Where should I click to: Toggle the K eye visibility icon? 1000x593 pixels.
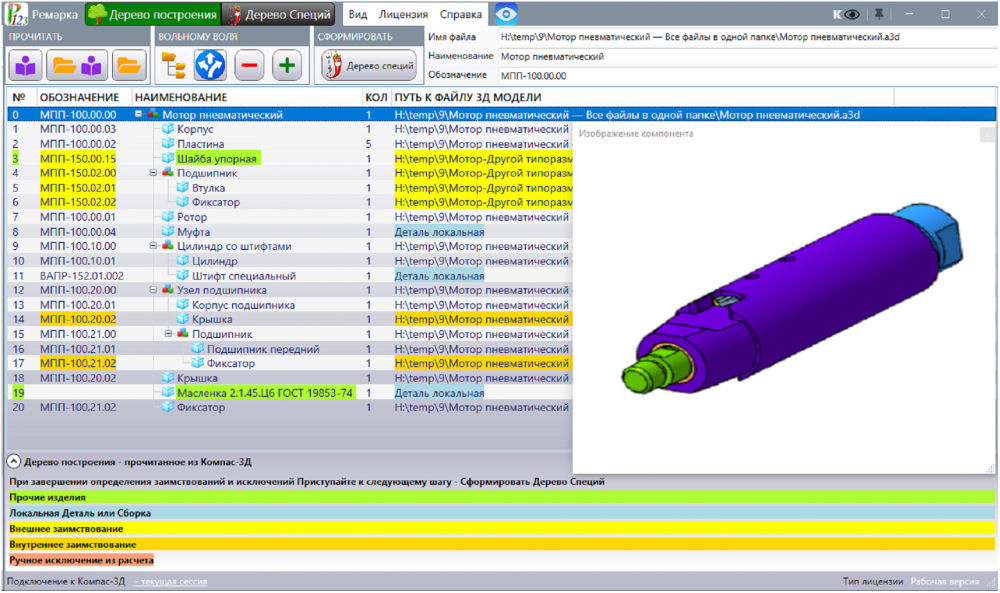846,14
